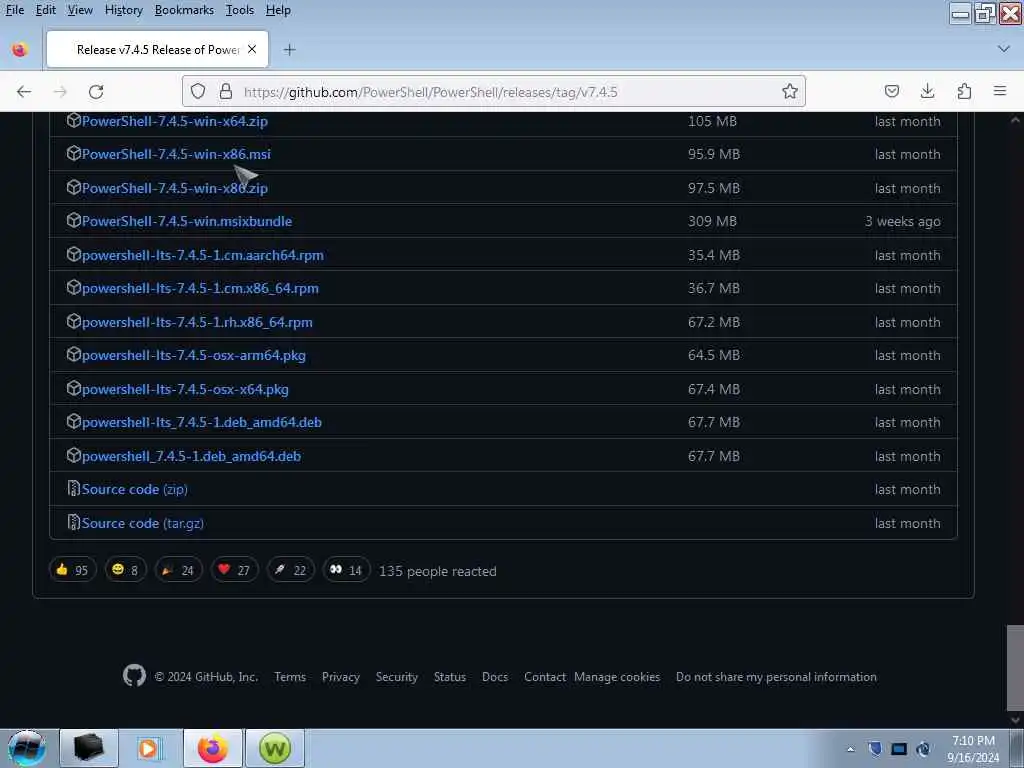Reload the current page
Screen dimensions: 1024x768
point(96,91)
